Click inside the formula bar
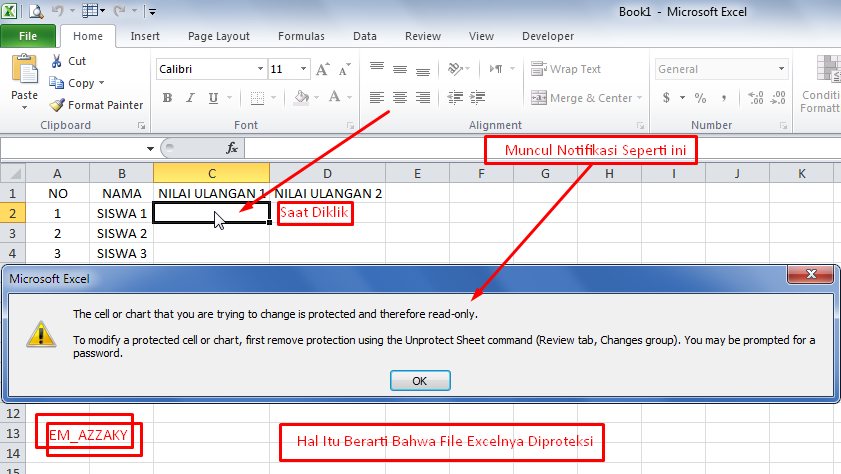The width and height of the screenshot is (841, 474). [x=542, y=149]
